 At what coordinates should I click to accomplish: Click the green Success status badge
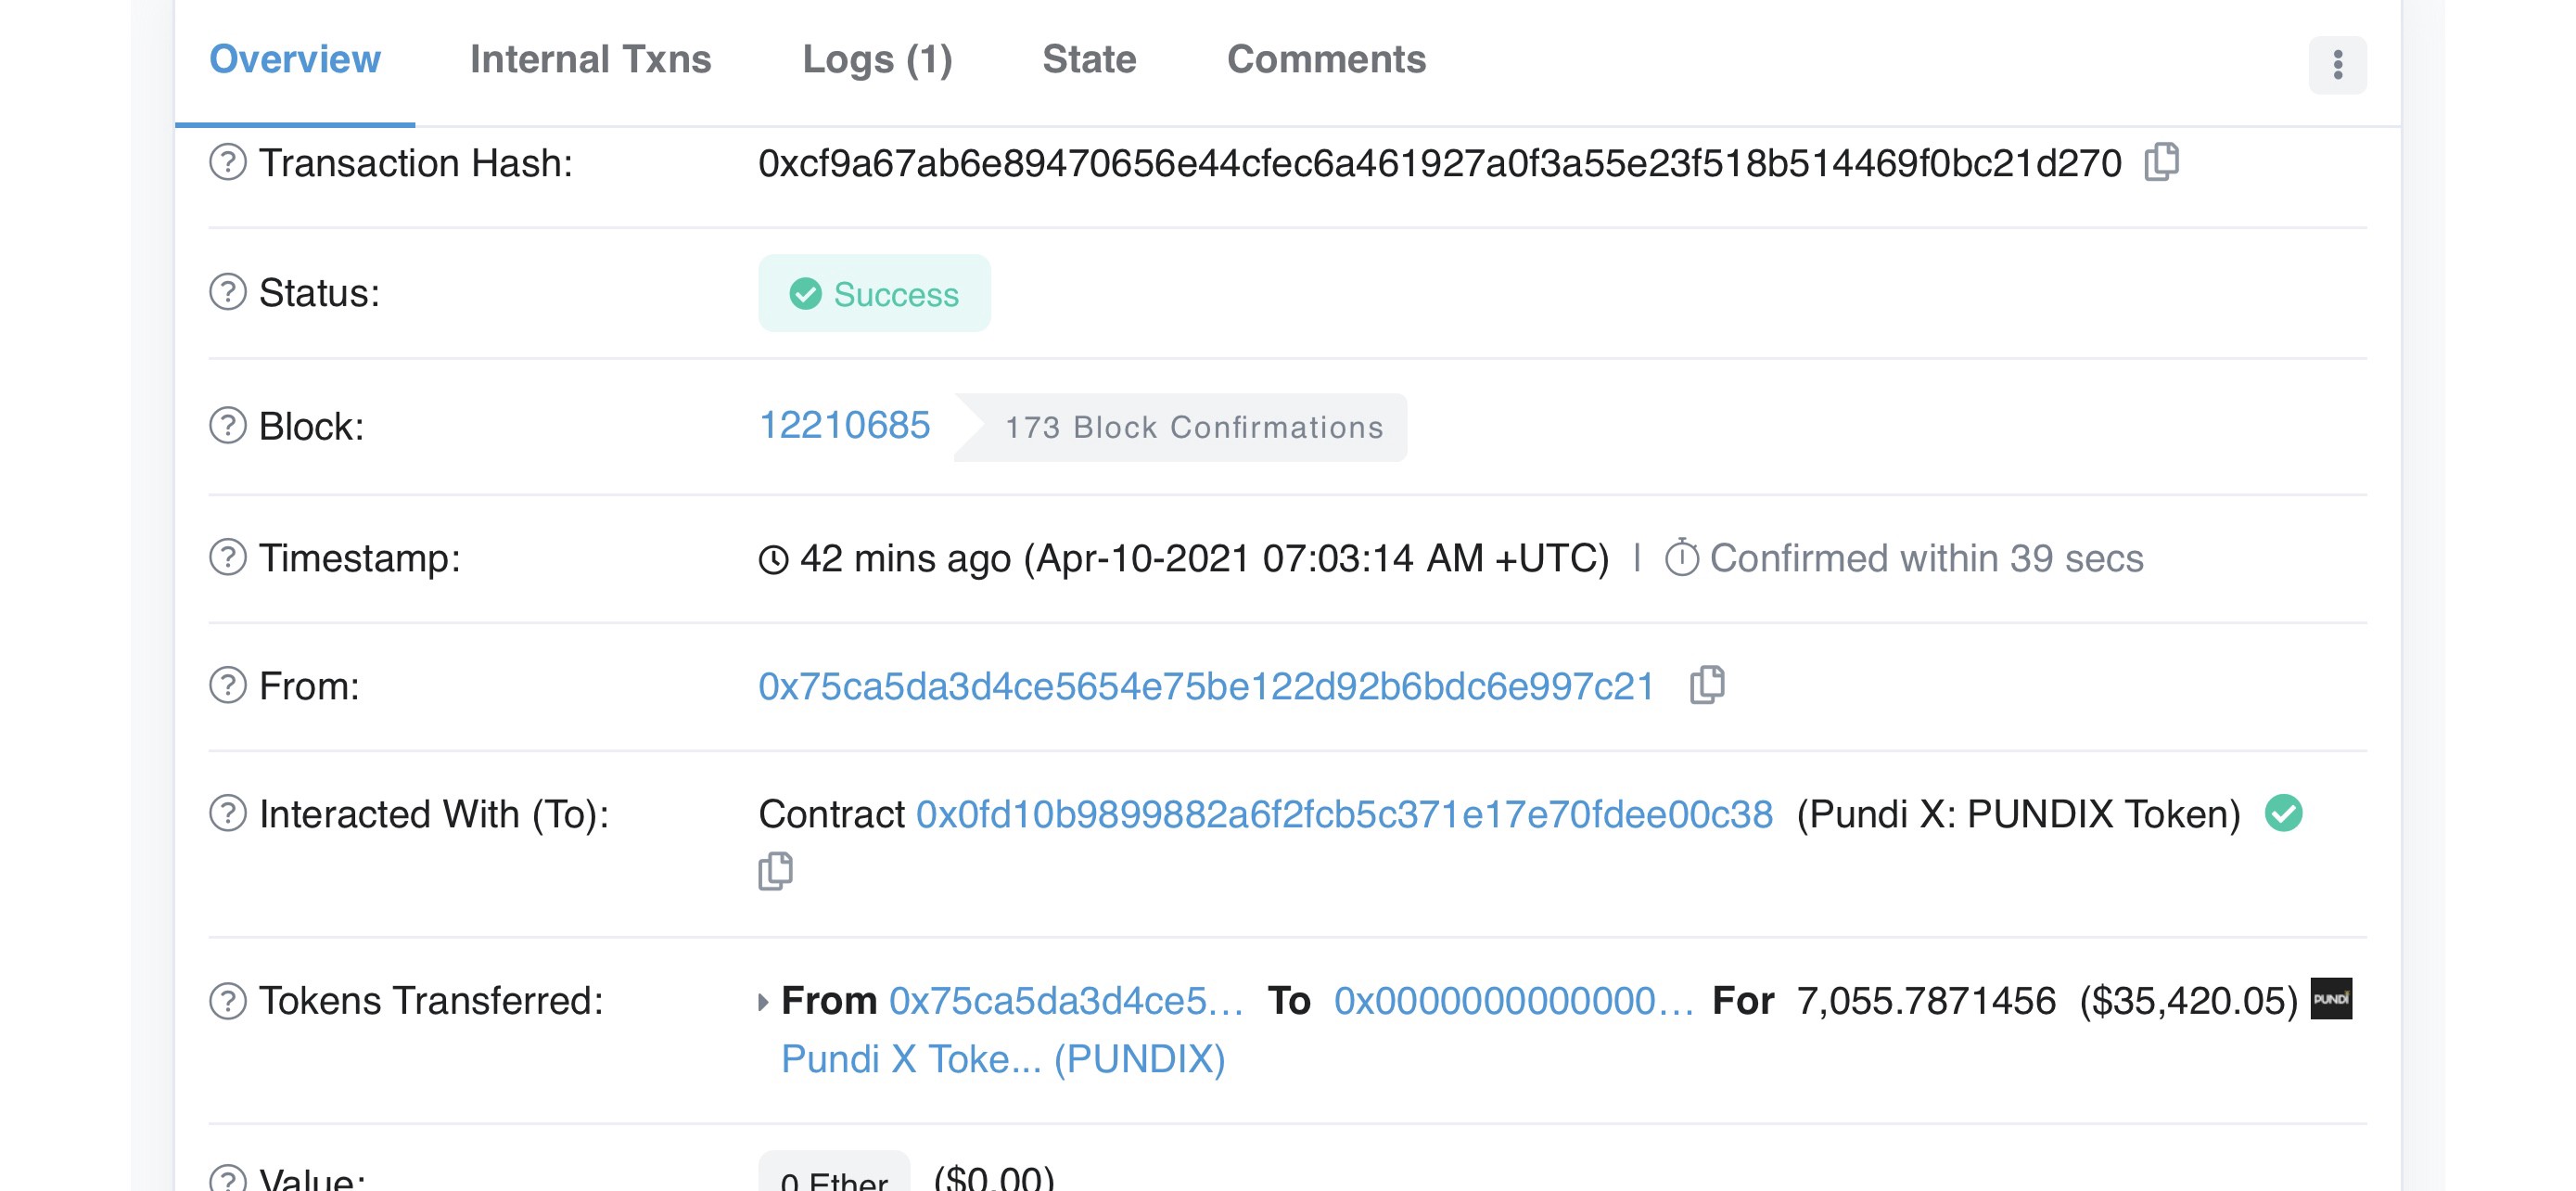click(874, 294)
